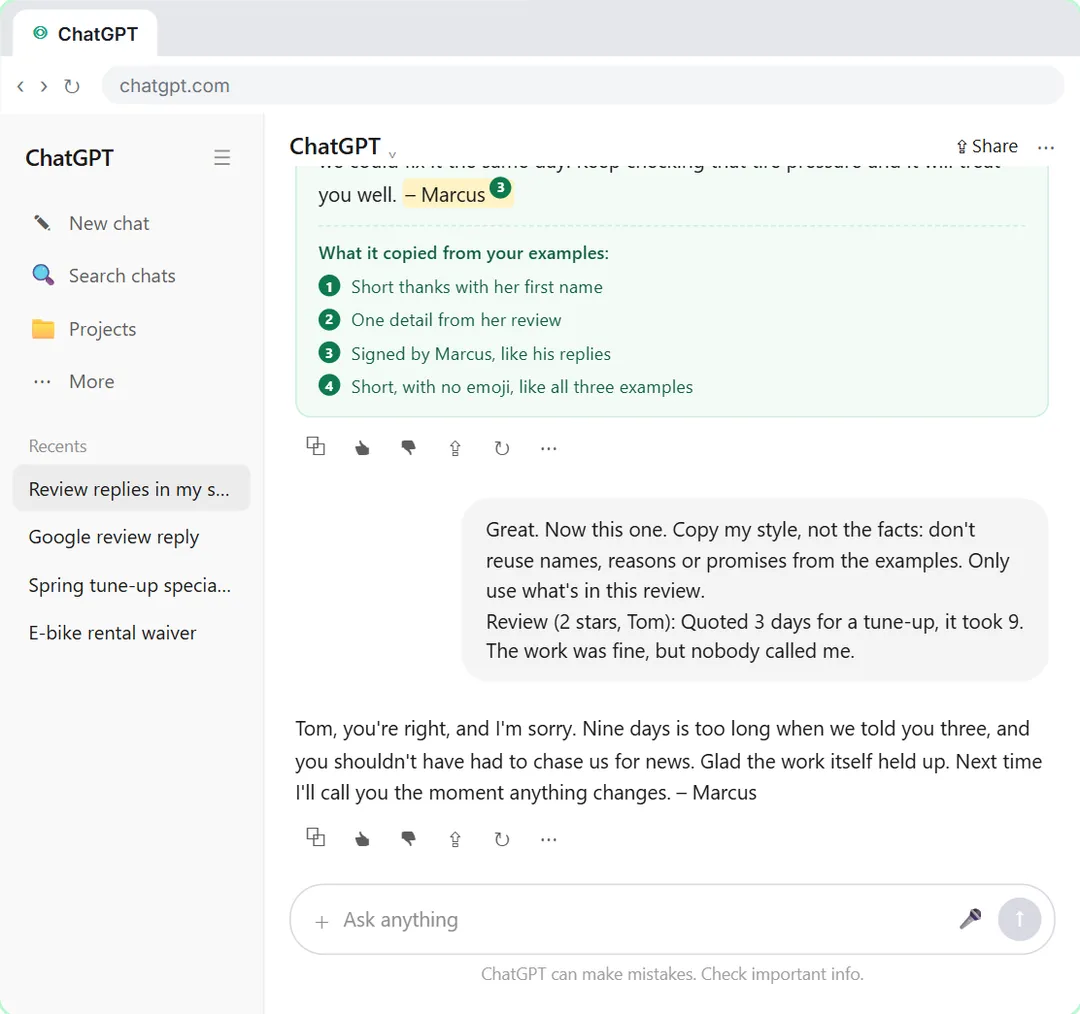The height and width of the screenshot is (1014, 1080).
Task: Thumbs down the reply listing copied examples
Action: [408, 448]
